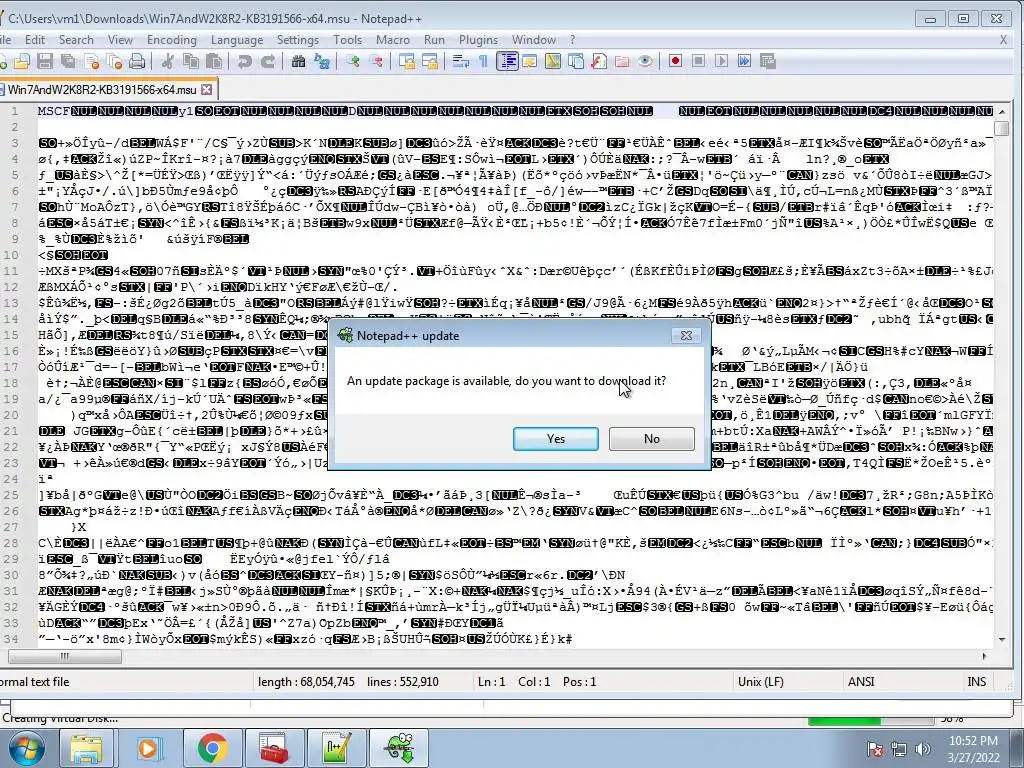Click the Playback macro icon

pyautogui.click(x=722, y=61)
